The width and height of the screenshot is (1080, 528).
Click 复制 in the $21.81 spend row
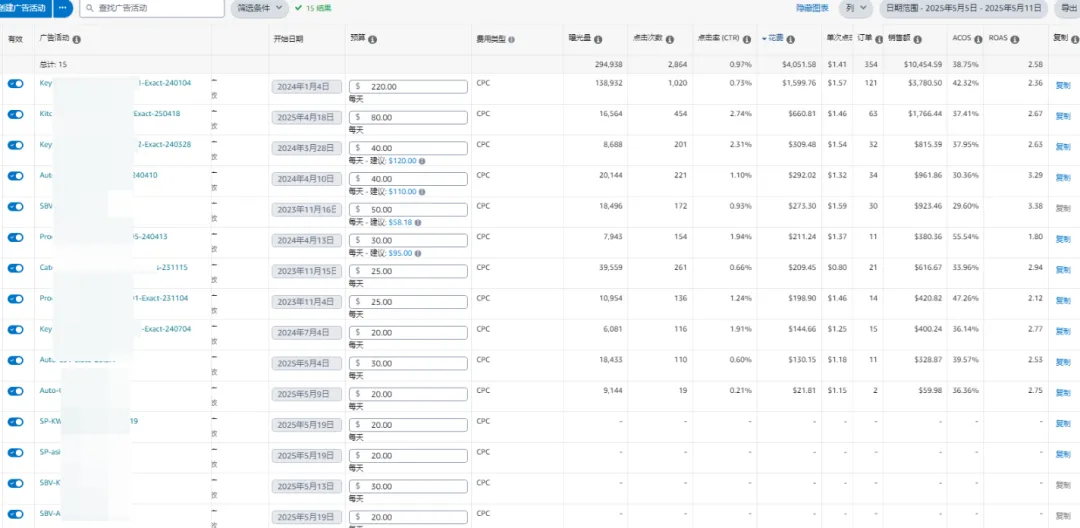coord(1063,392)
